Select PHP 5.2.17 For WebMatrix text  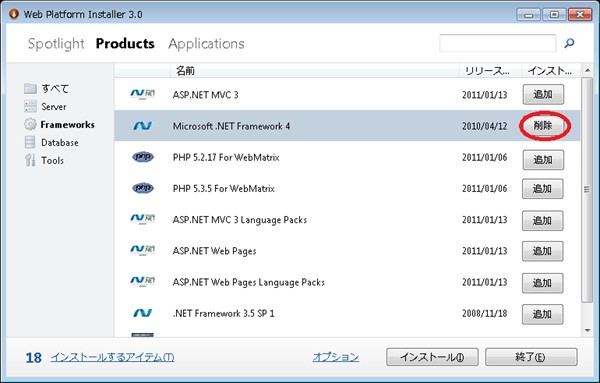point(226,157)
